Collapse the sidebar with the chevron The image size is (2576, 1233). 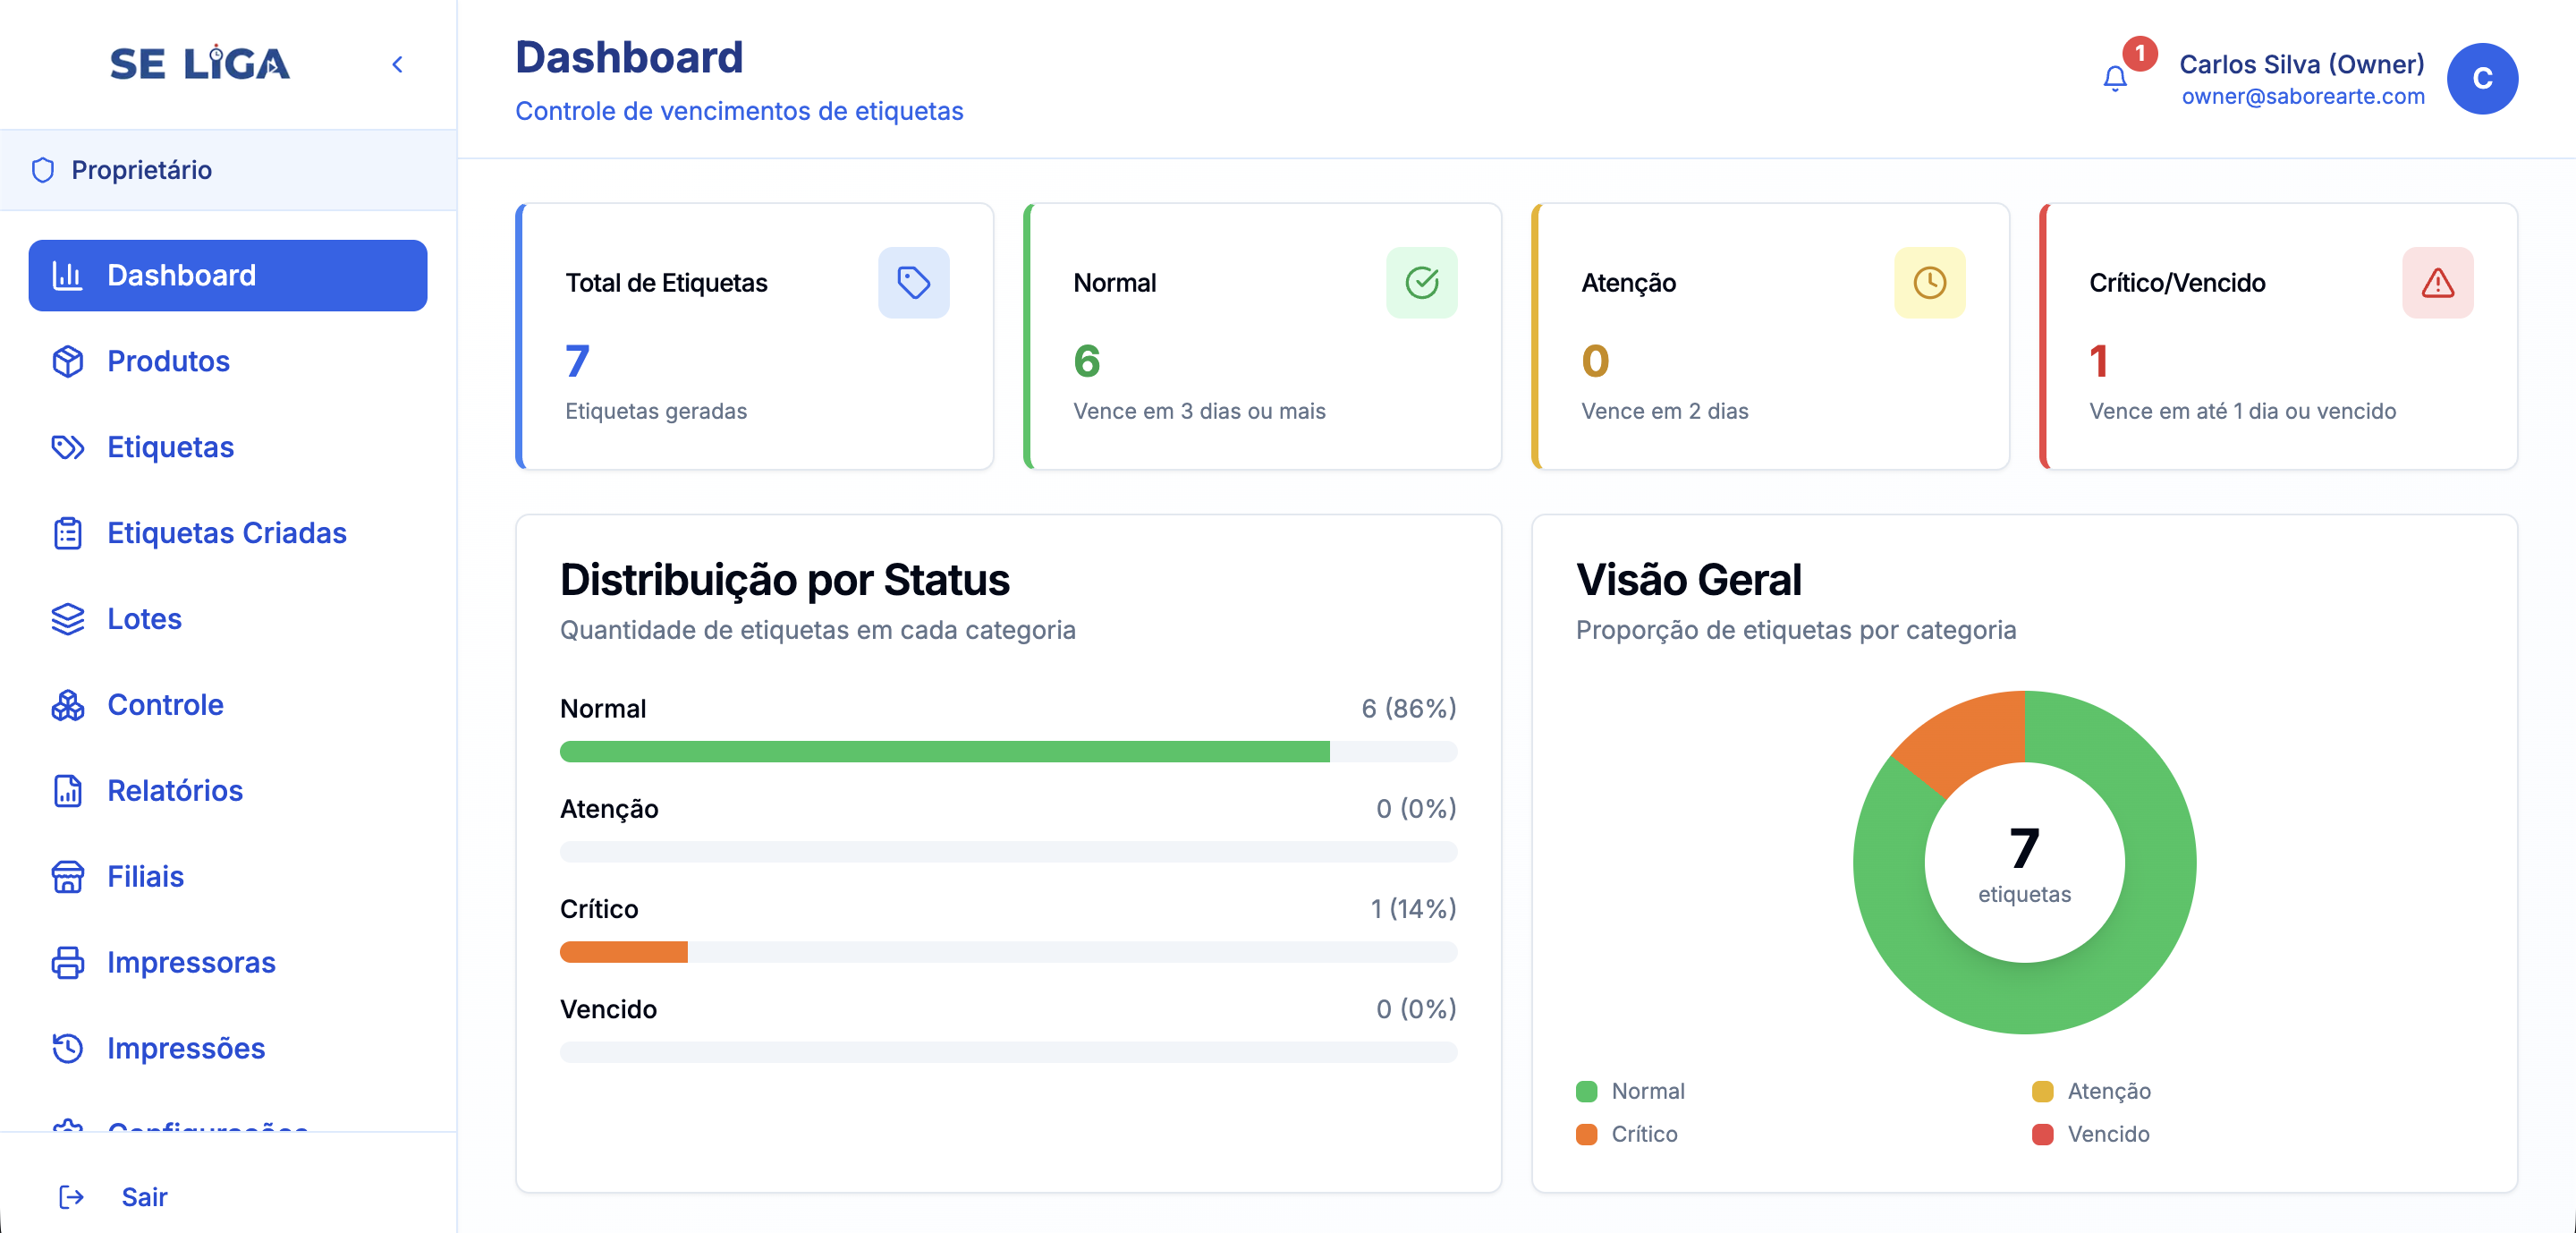click(397, 65)
